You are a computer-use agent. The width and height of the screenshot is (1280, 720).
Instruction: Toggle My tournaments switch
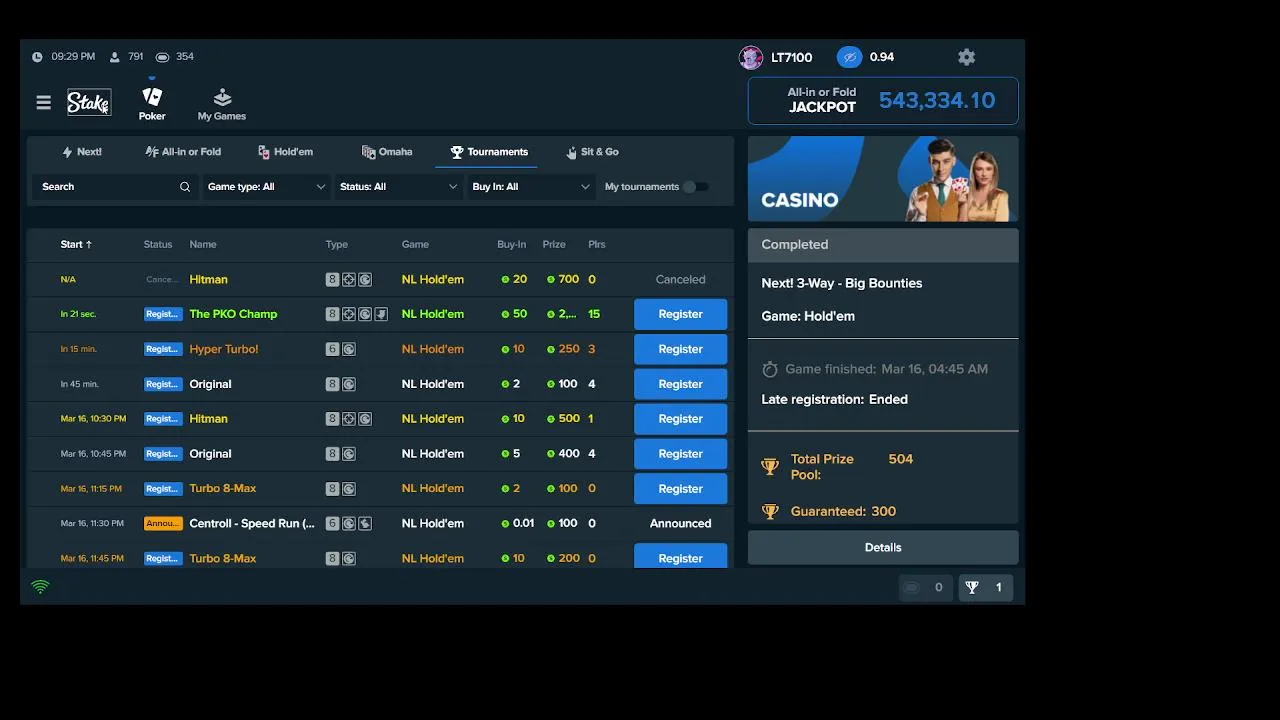point(696,187)
